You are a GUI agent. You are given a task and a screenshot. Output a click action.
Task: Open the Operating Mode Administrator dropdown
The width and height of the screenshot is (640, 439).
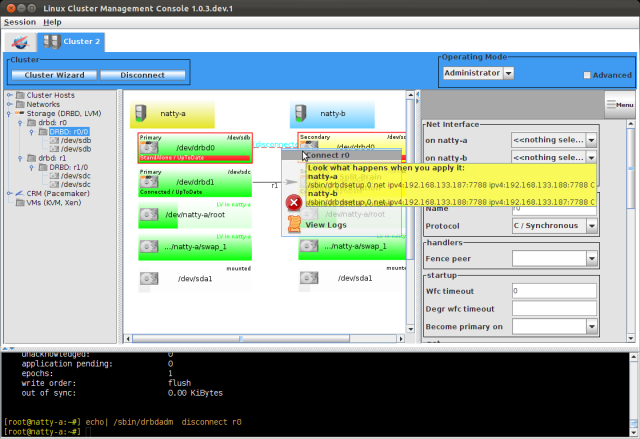508,73
